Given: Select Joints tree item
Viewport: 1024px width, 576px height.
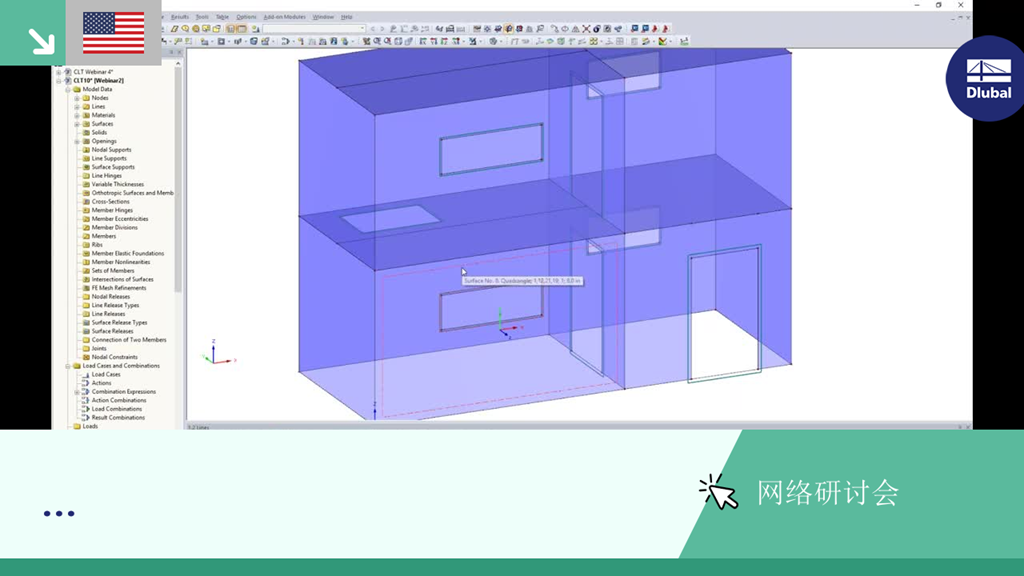Looking at the screenshot, I should coord(99,348).
